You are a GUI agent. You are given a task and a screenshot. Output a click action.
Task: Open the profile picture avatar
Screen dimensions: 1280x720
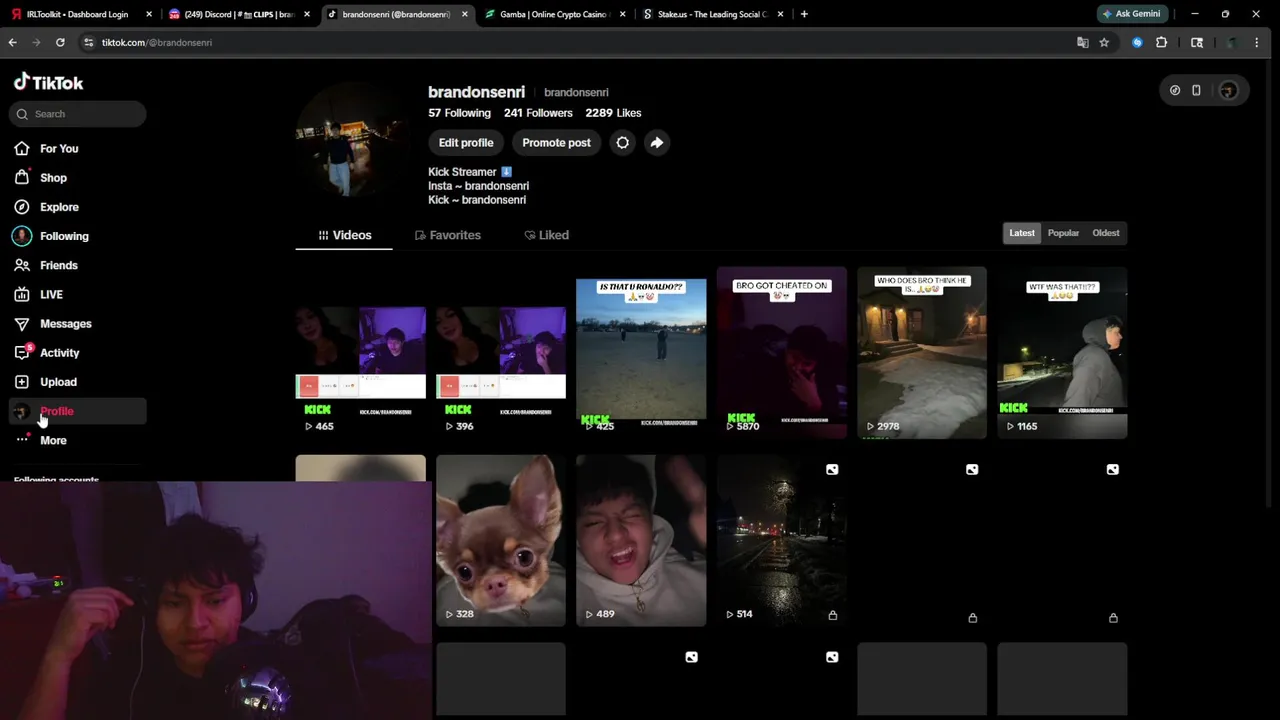click(x=350, y=140)
